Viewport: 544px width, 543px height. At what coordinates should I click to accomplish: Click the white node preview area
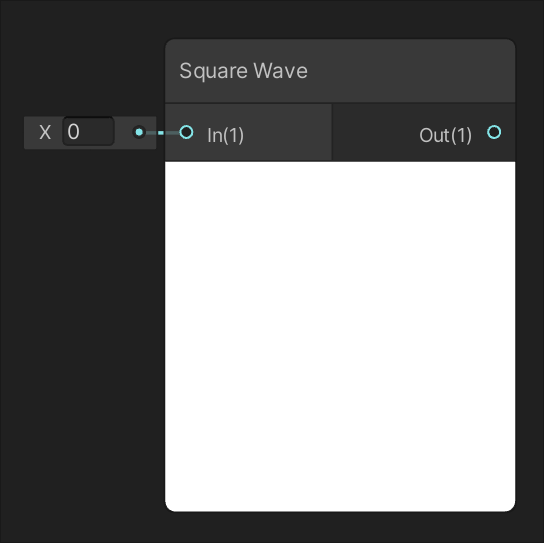(340, 336)
